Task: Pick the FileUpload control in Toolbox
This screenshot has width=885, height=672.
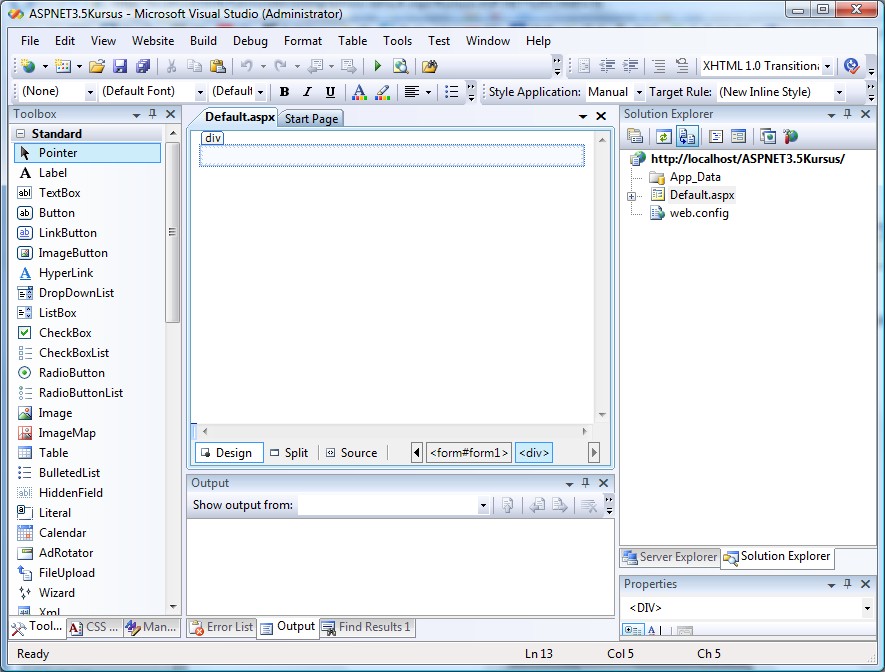Action: [66, 573]
